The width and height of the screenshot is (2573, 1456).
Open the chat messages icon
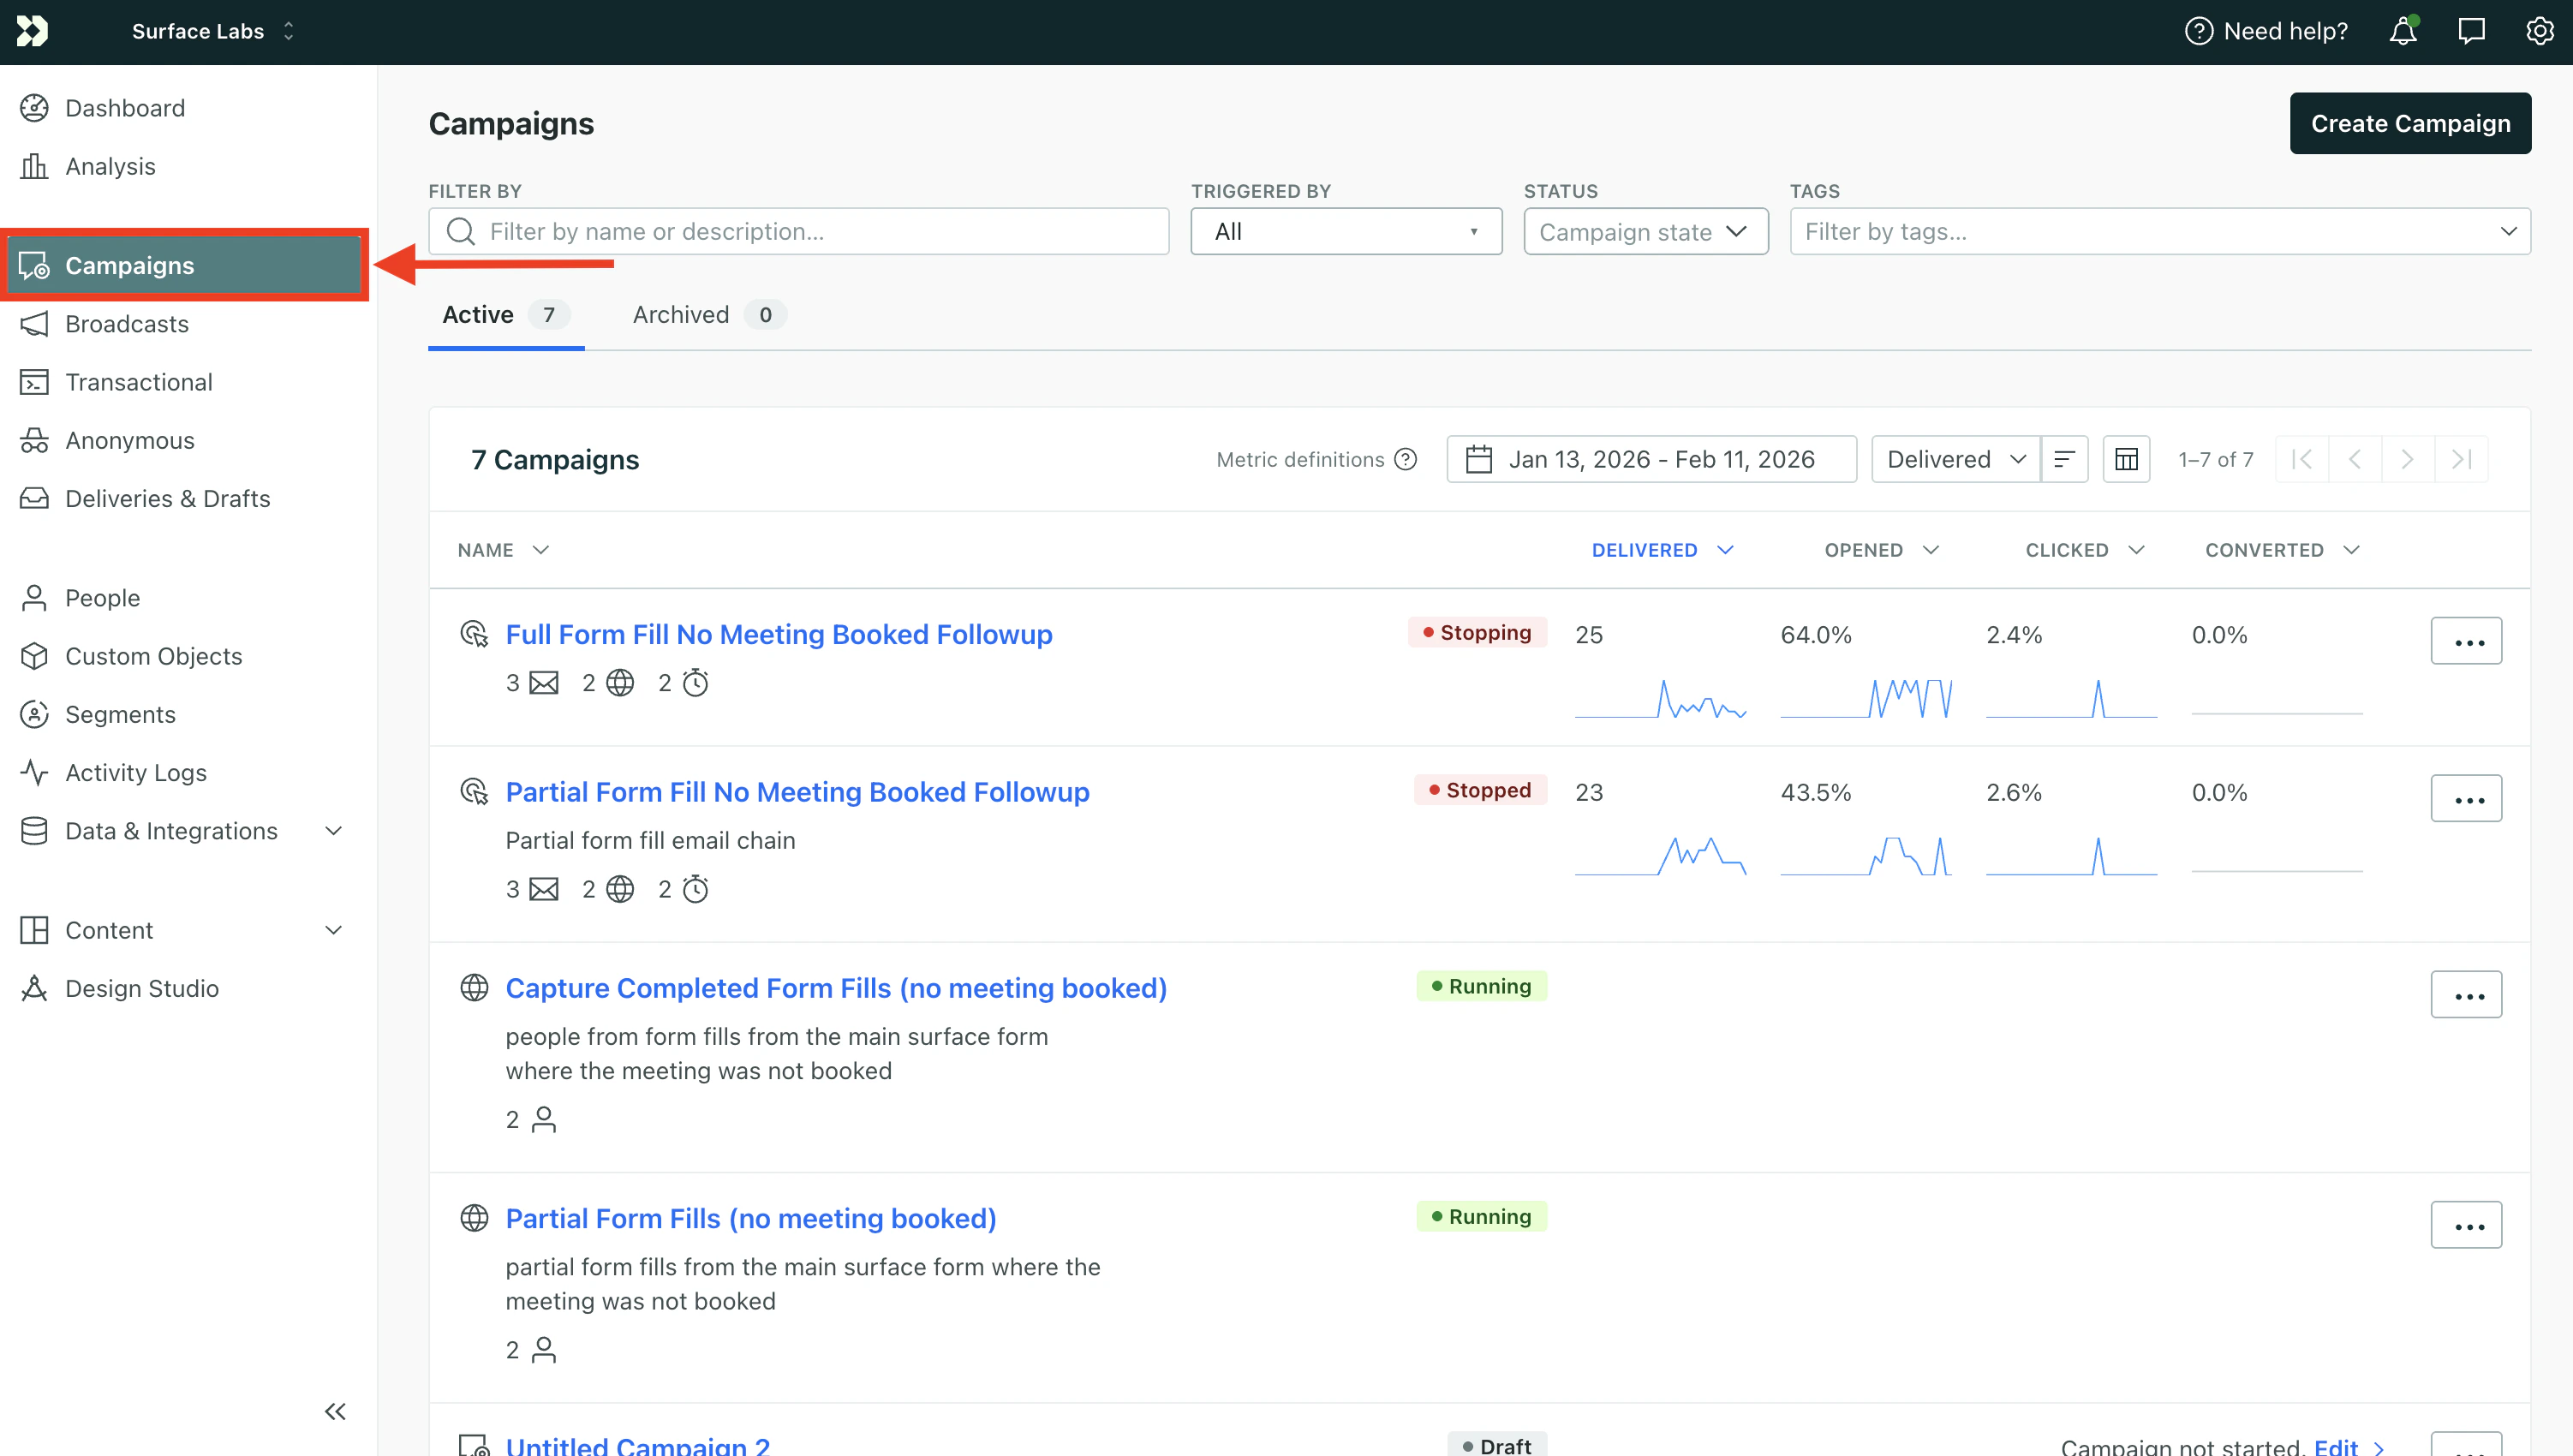[2471, 31]
